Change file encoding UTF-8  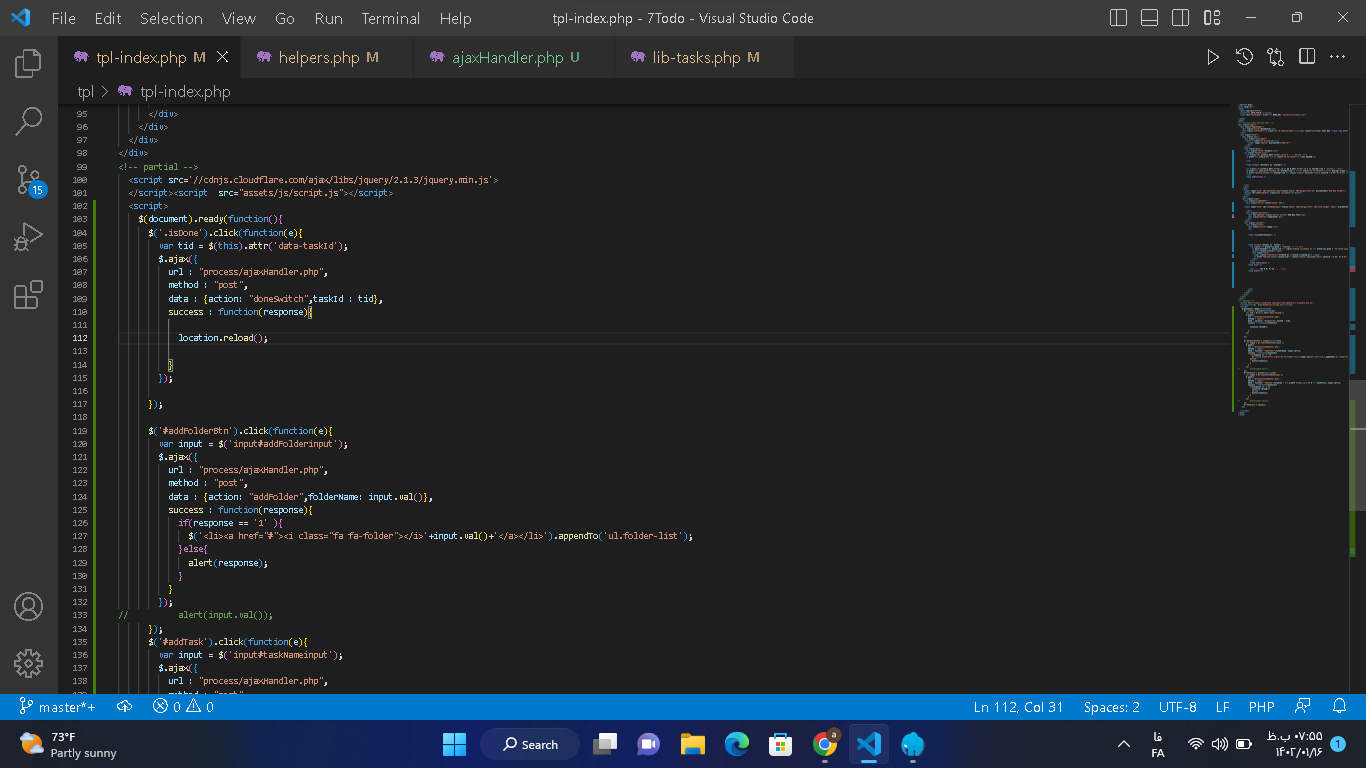[x=1178, y=707]
